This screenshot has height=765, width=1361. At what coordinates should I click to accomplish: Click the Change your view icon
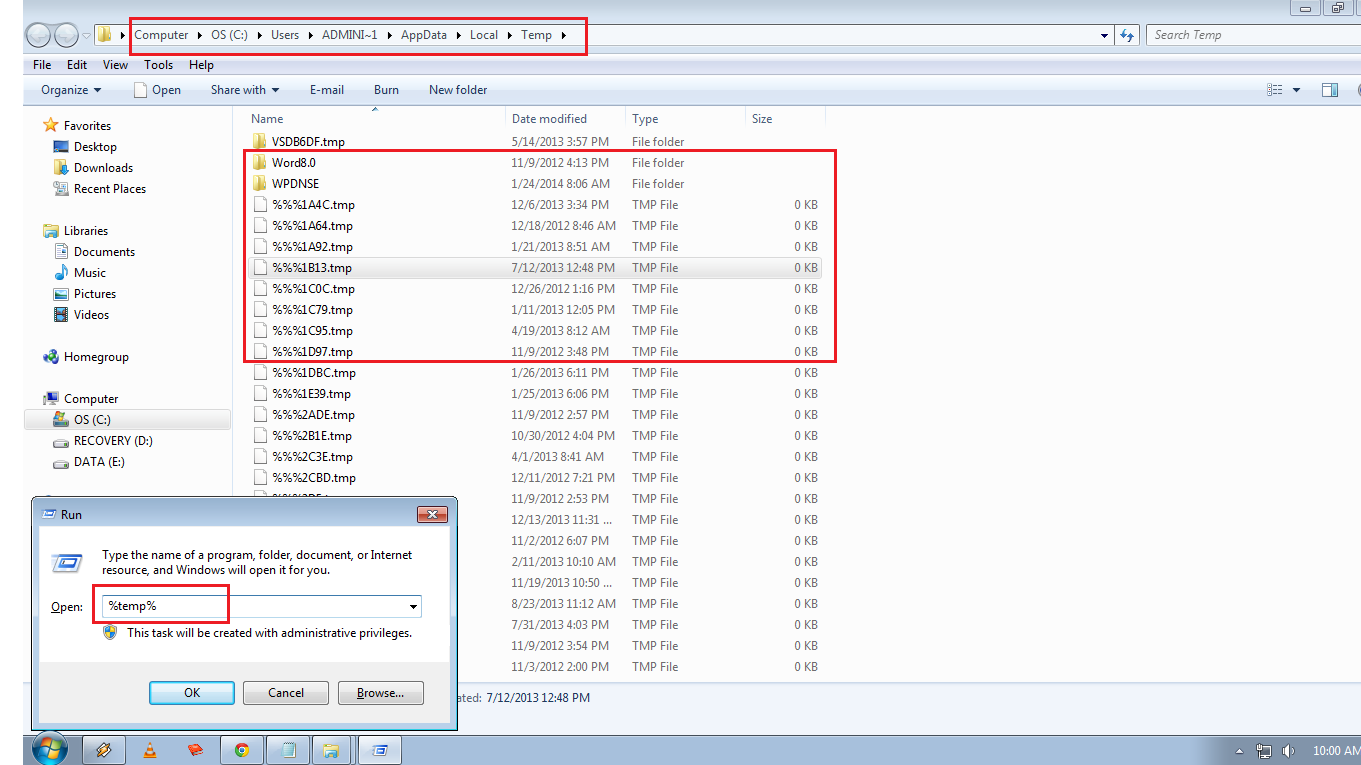1274,90
